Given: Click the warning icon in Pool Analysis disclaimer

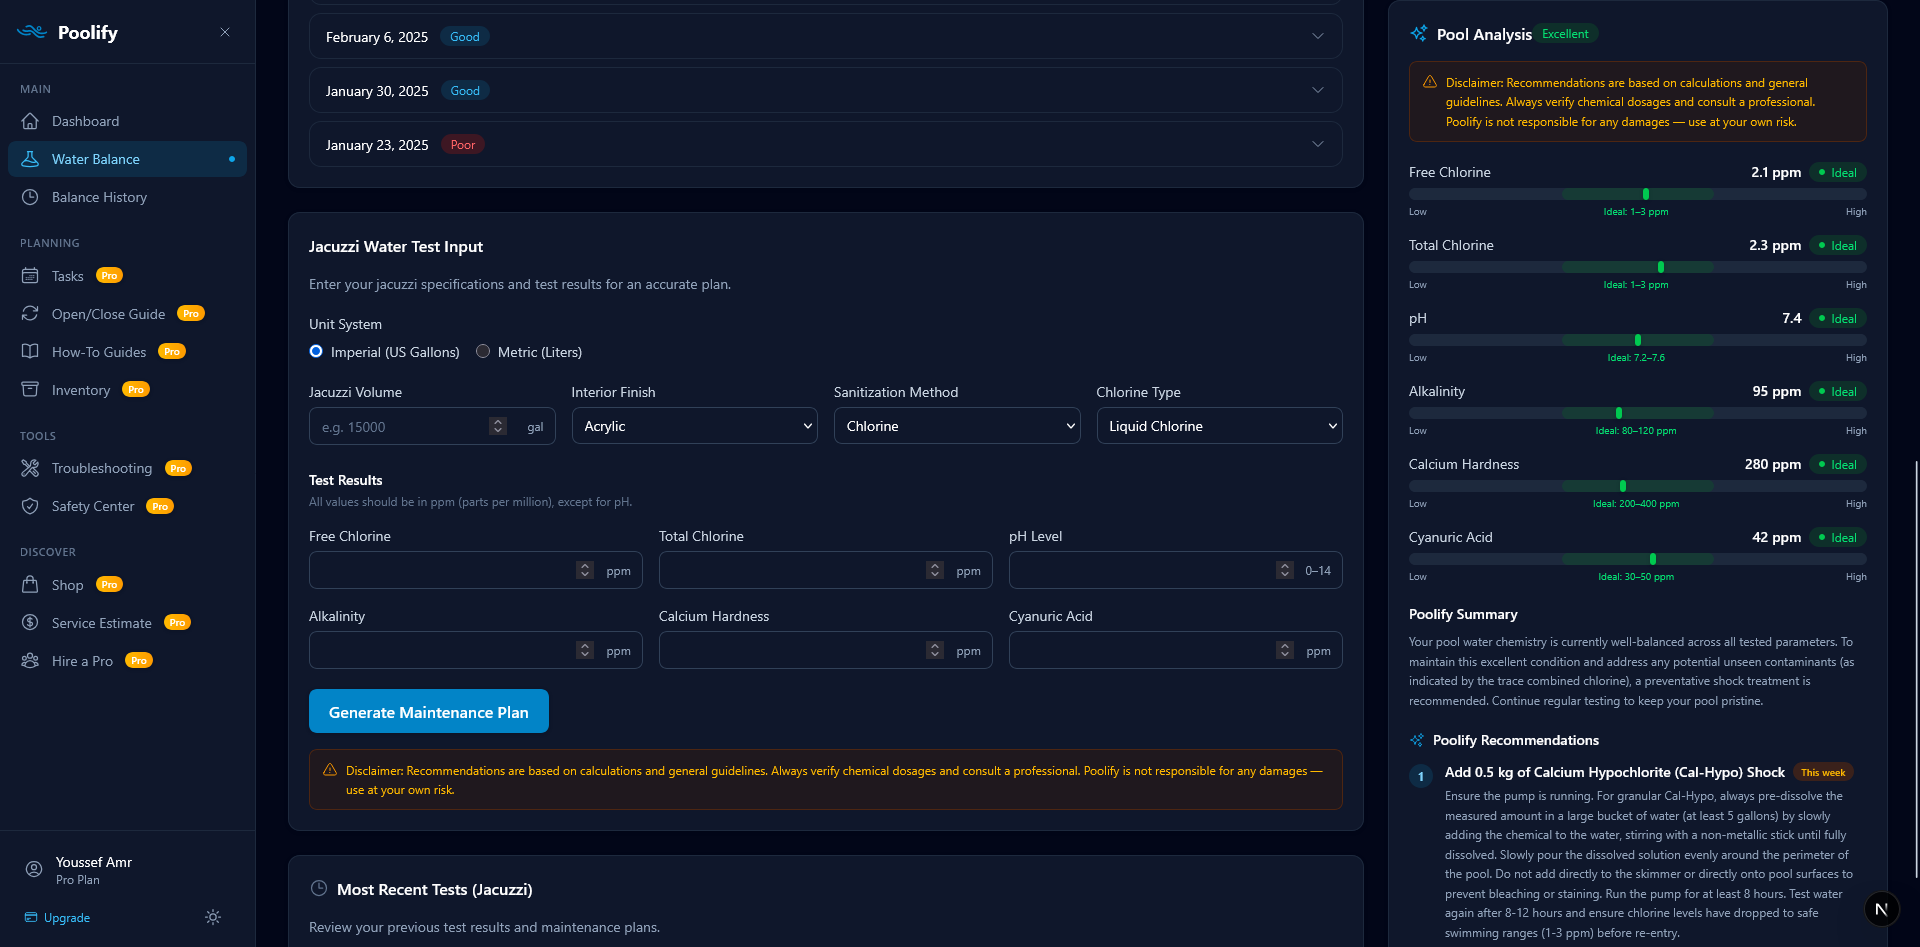Looking at the screenshot, I should [1430, 82].
